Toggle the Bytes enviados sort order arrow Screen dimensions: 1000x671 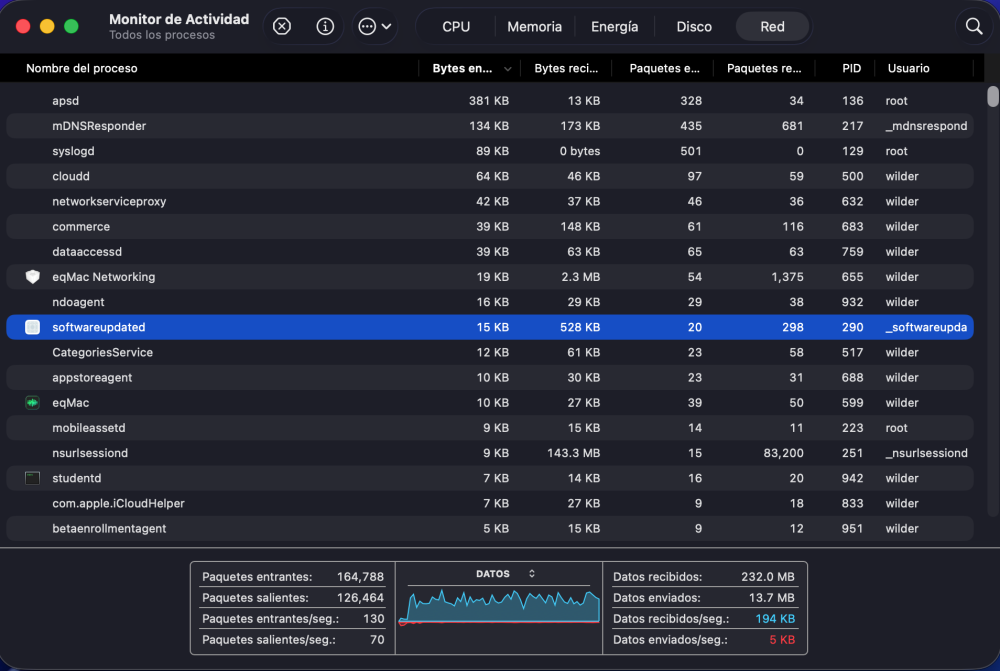coord(508,69)
